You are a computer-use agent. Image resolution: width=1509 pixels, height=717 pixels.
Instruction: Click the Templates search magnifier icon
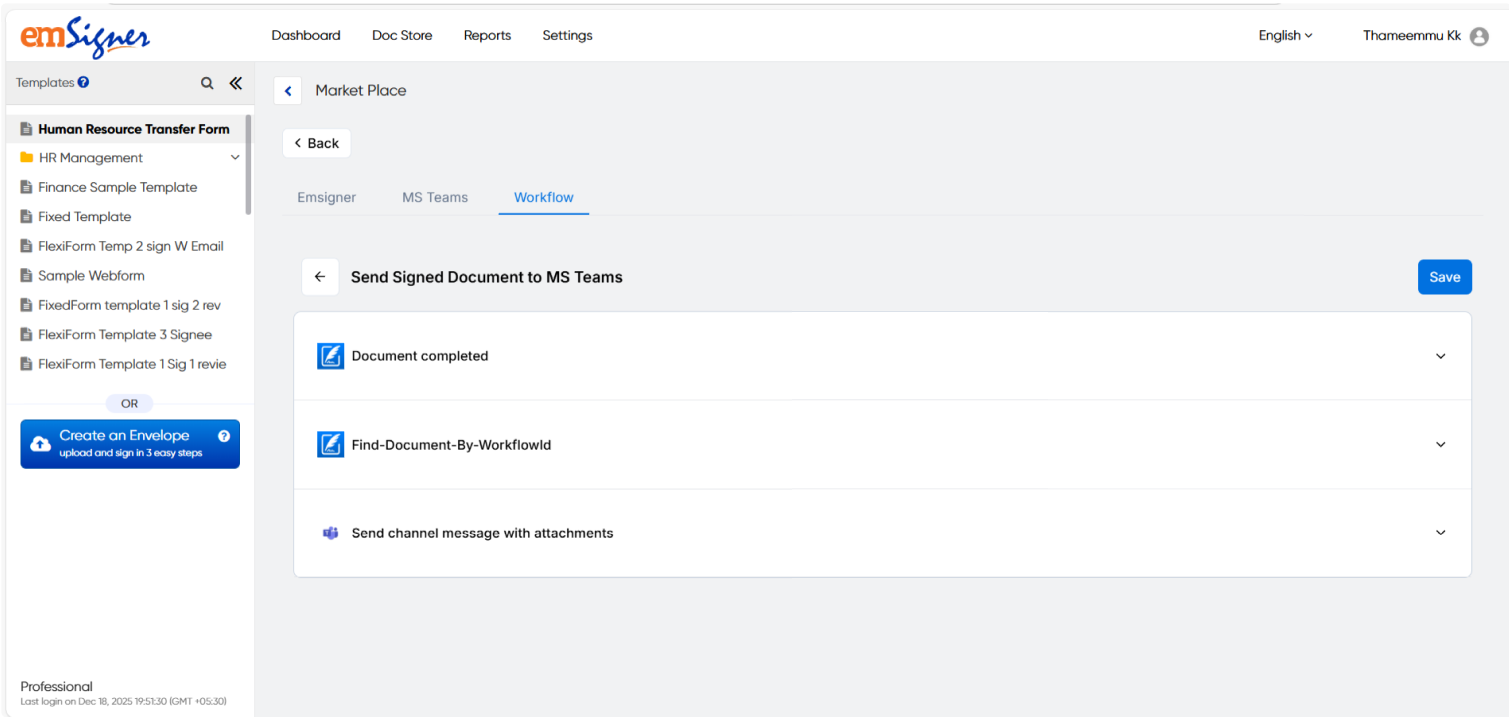(207, 83)
